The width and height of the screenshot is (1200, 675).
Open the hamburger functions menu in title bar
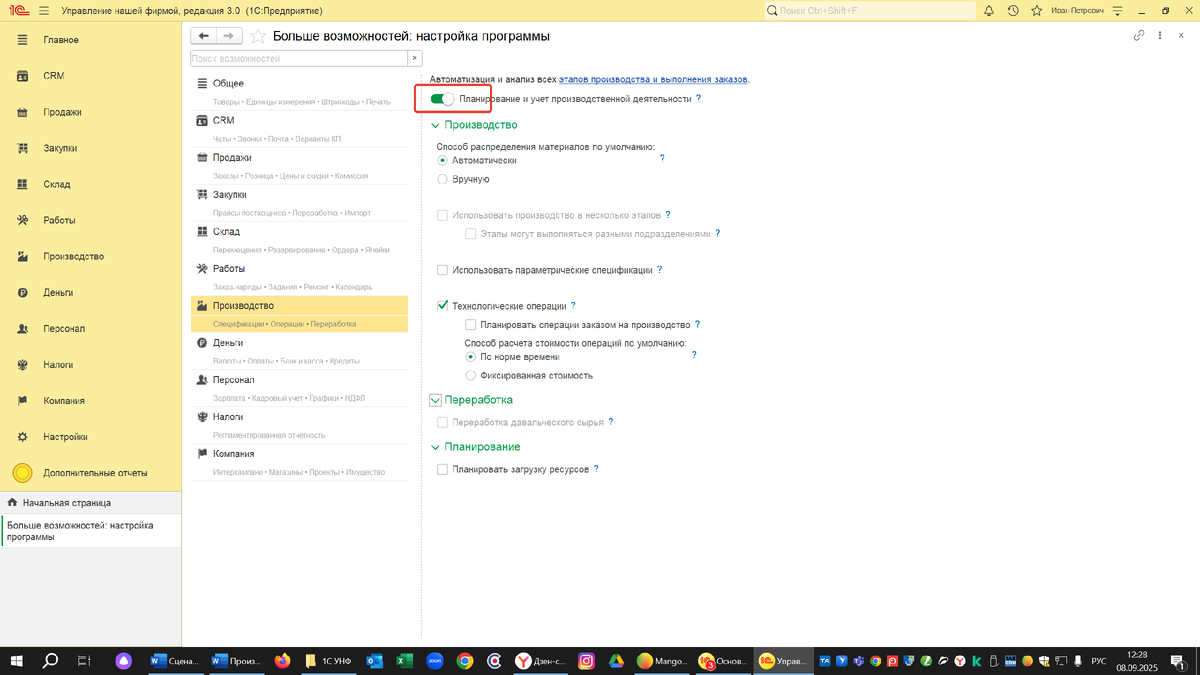[x=44, y=11]
